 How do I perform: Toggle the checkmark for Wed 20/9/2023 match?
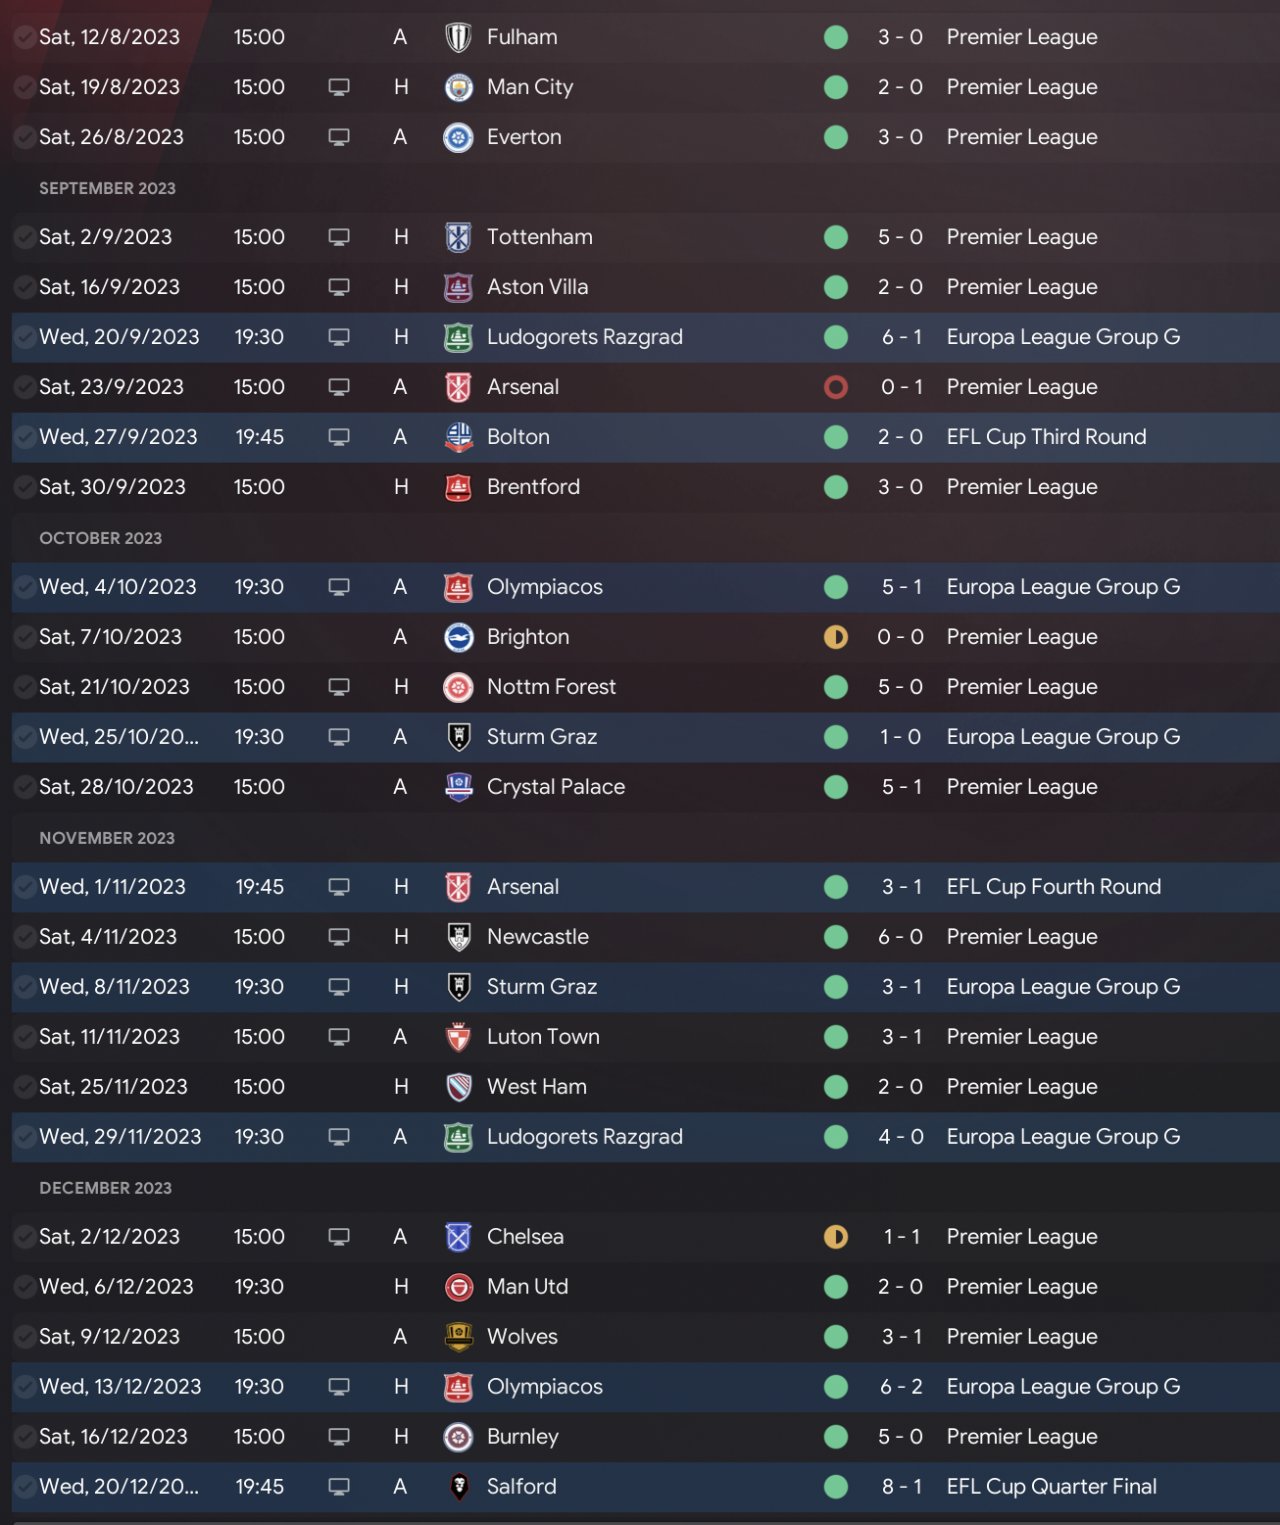click(x=24, y=338)
